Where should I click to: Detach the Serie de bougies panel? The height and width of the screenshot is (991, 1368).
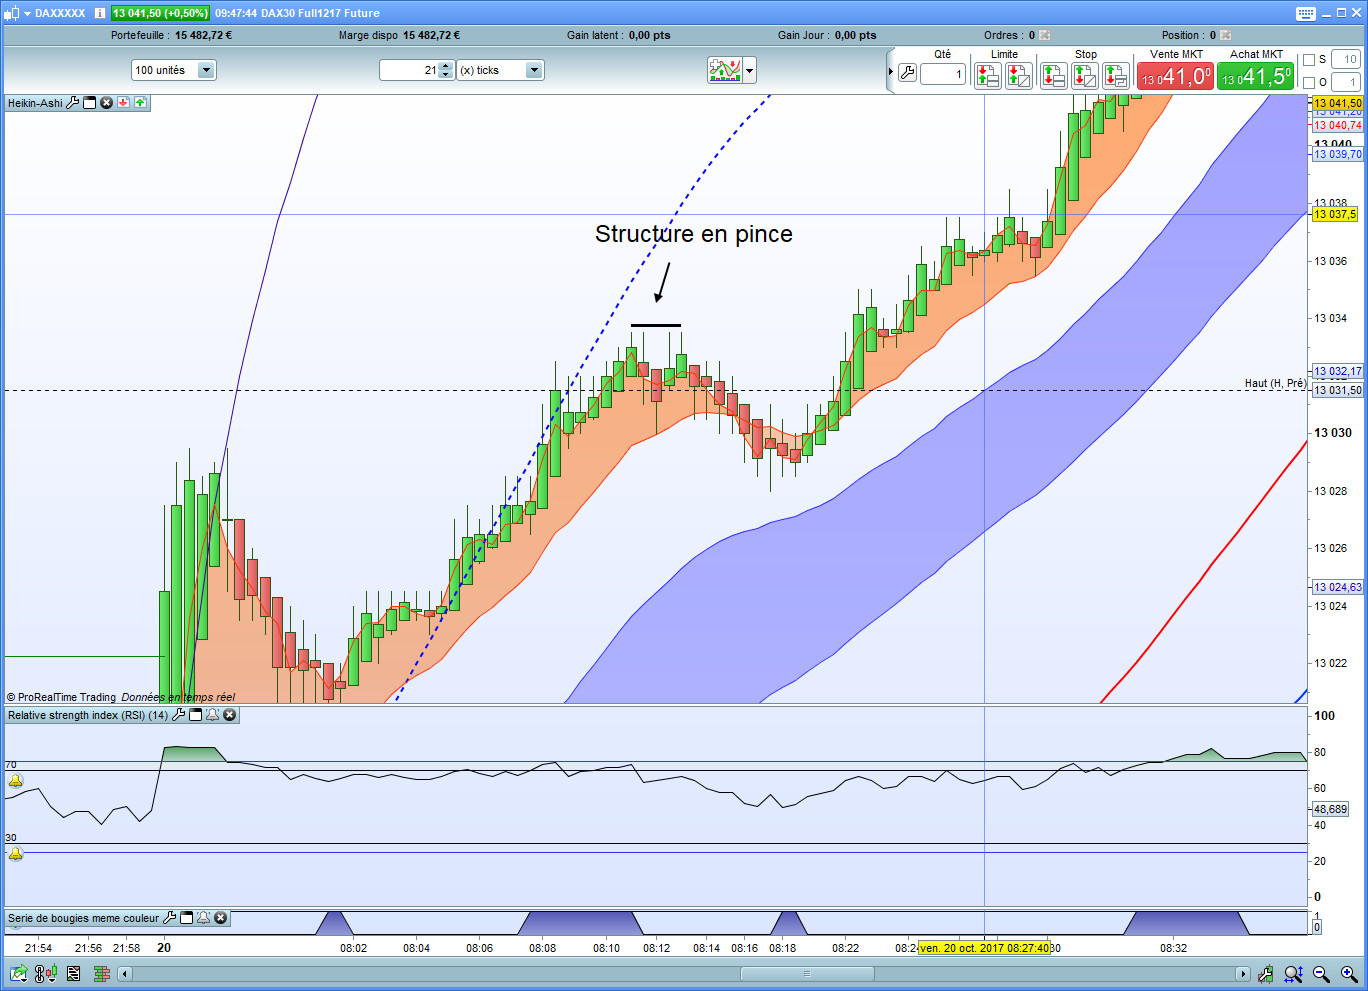(x=187, y=918)
